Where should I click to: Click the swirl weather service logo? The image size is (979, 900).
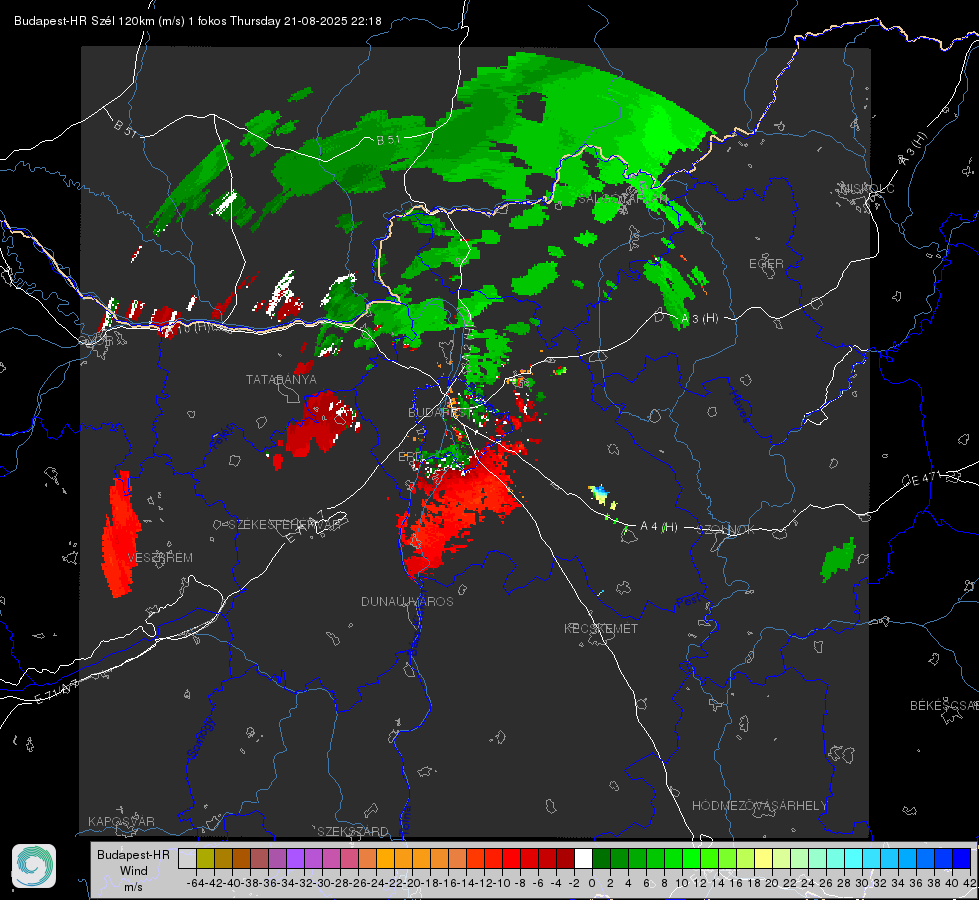tap(34, 866)
